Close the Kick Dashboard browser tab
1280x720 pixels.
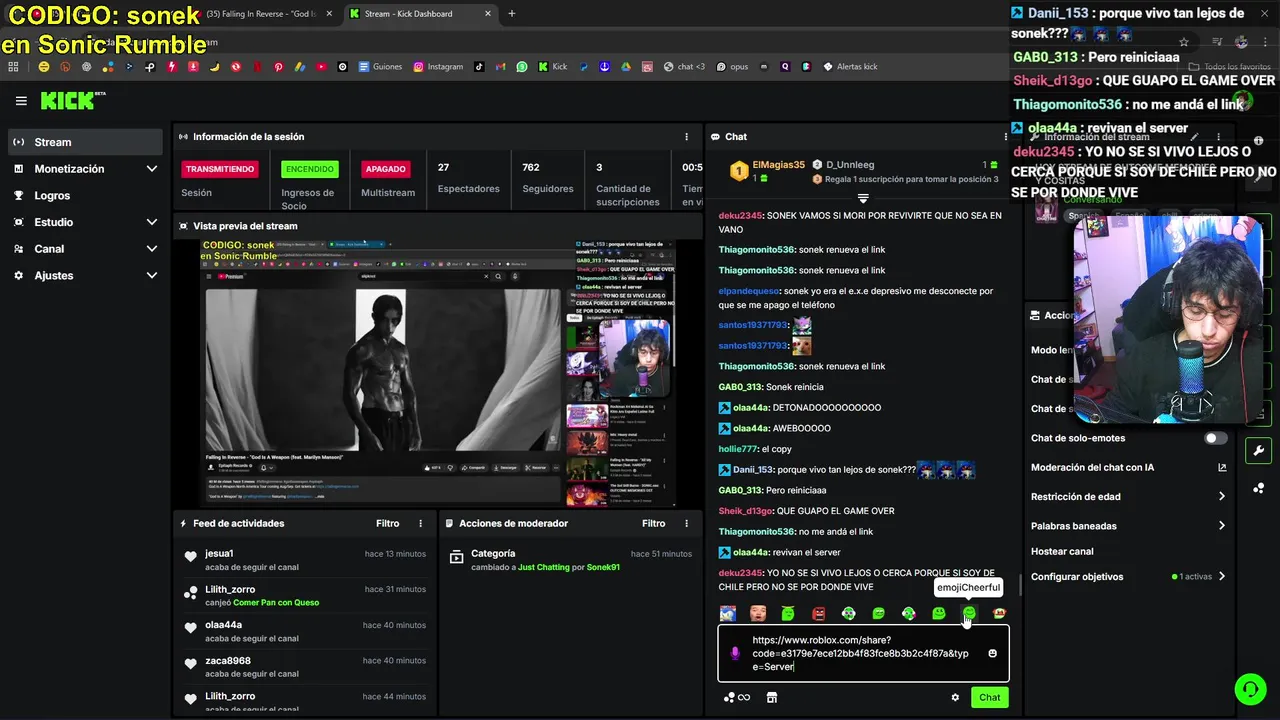coord(487,14)
